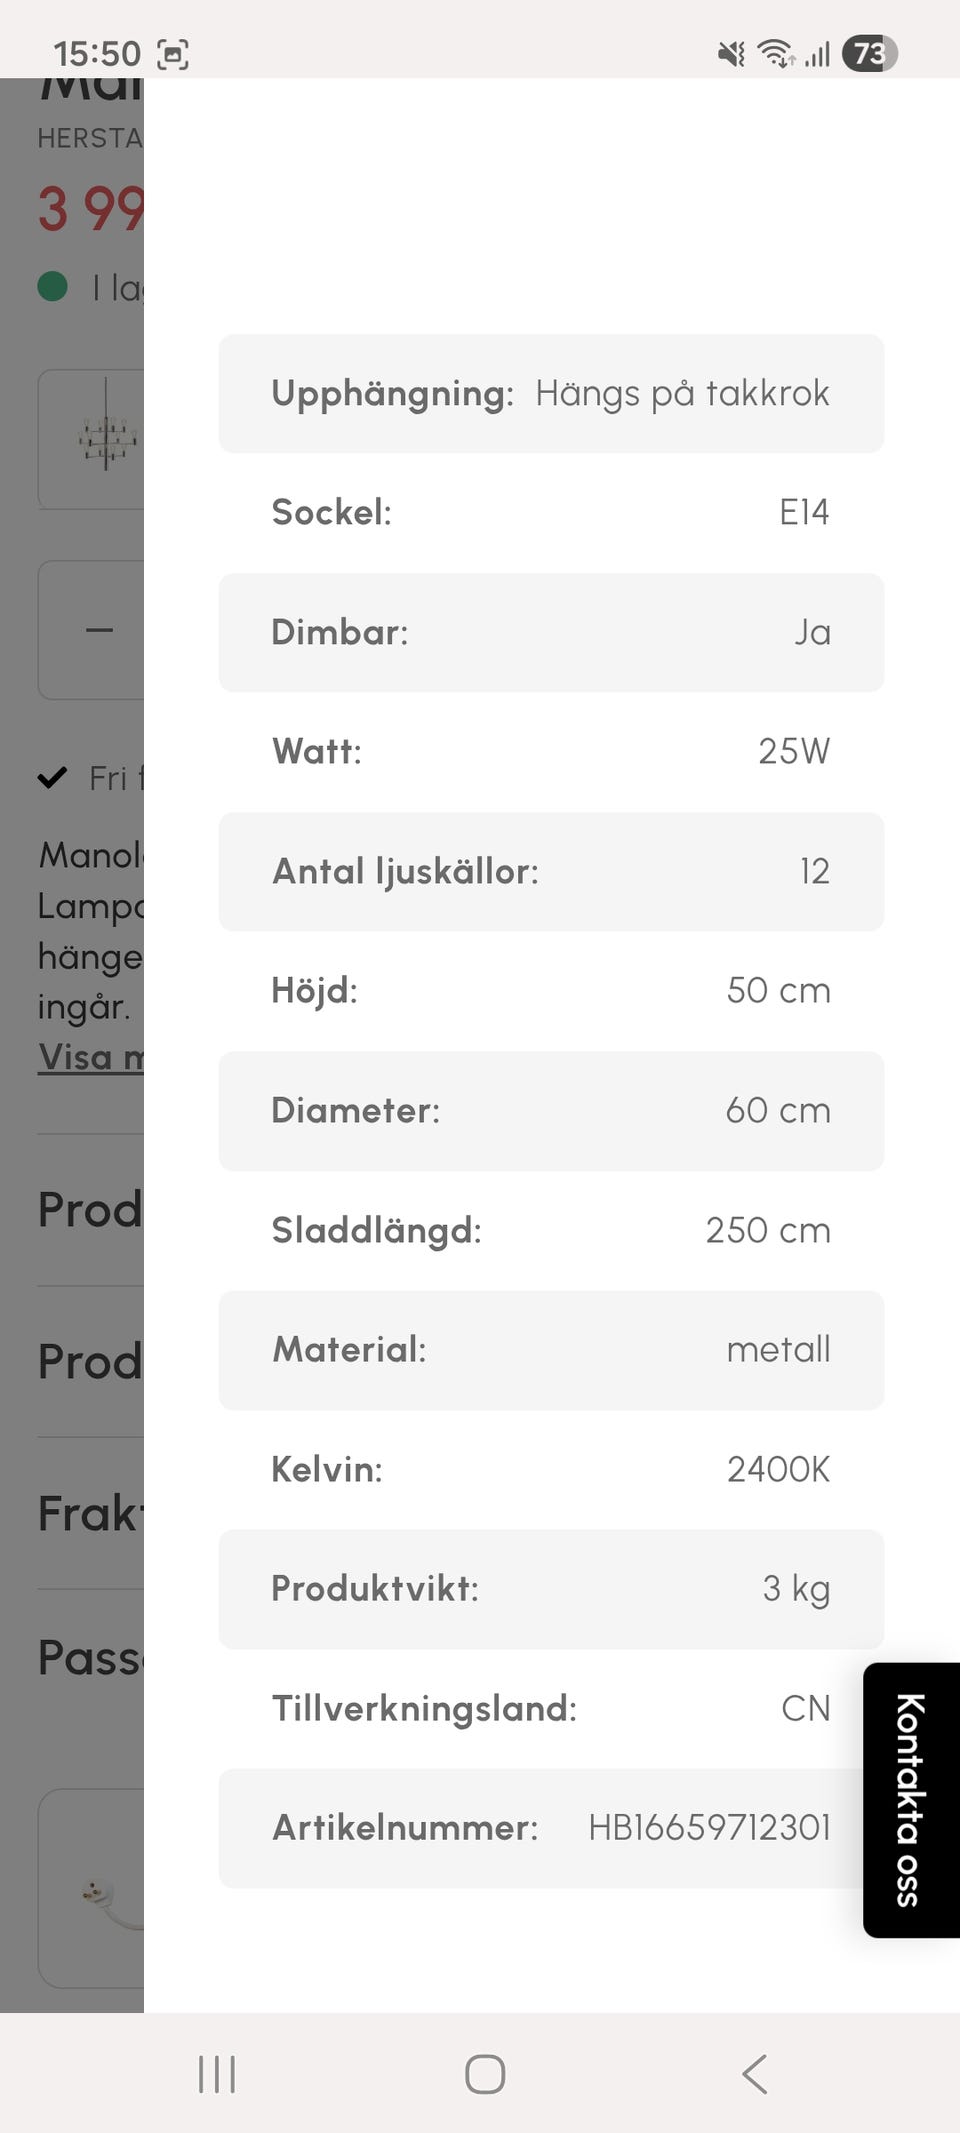Viewport: 960px width, 2133px height.
Task: Tap the screen capture status icon
Action: 173,54
